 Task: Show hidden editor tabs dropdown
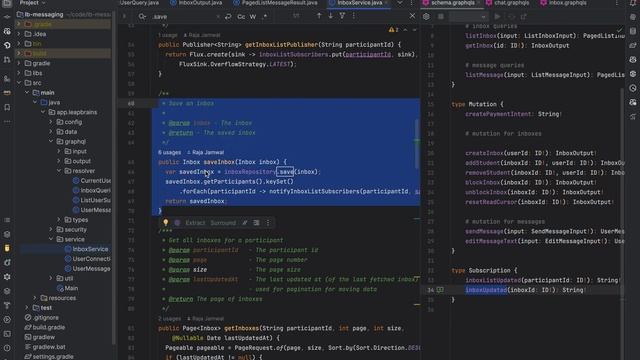click(x=400, y=3)
